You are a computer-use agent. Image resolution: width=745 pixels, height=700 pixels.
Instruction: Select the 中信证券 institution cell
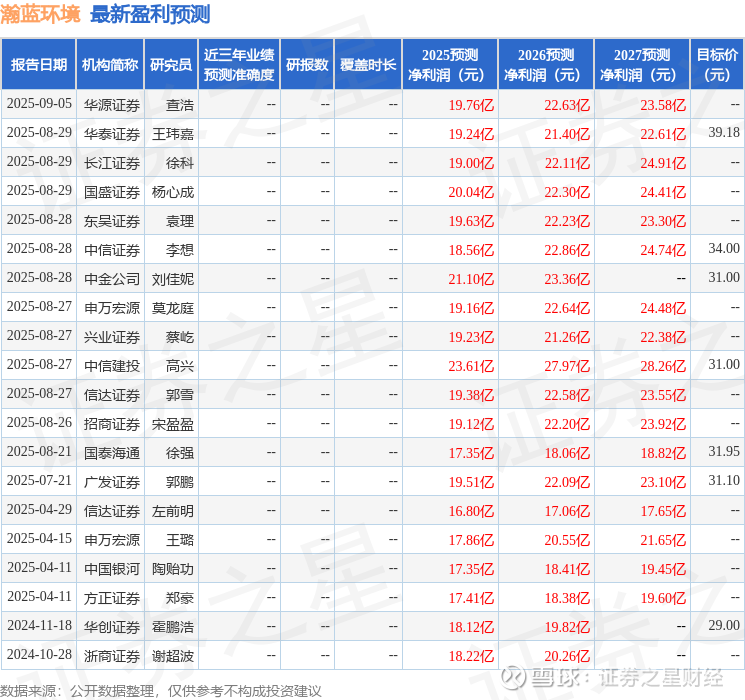[112, 250]
